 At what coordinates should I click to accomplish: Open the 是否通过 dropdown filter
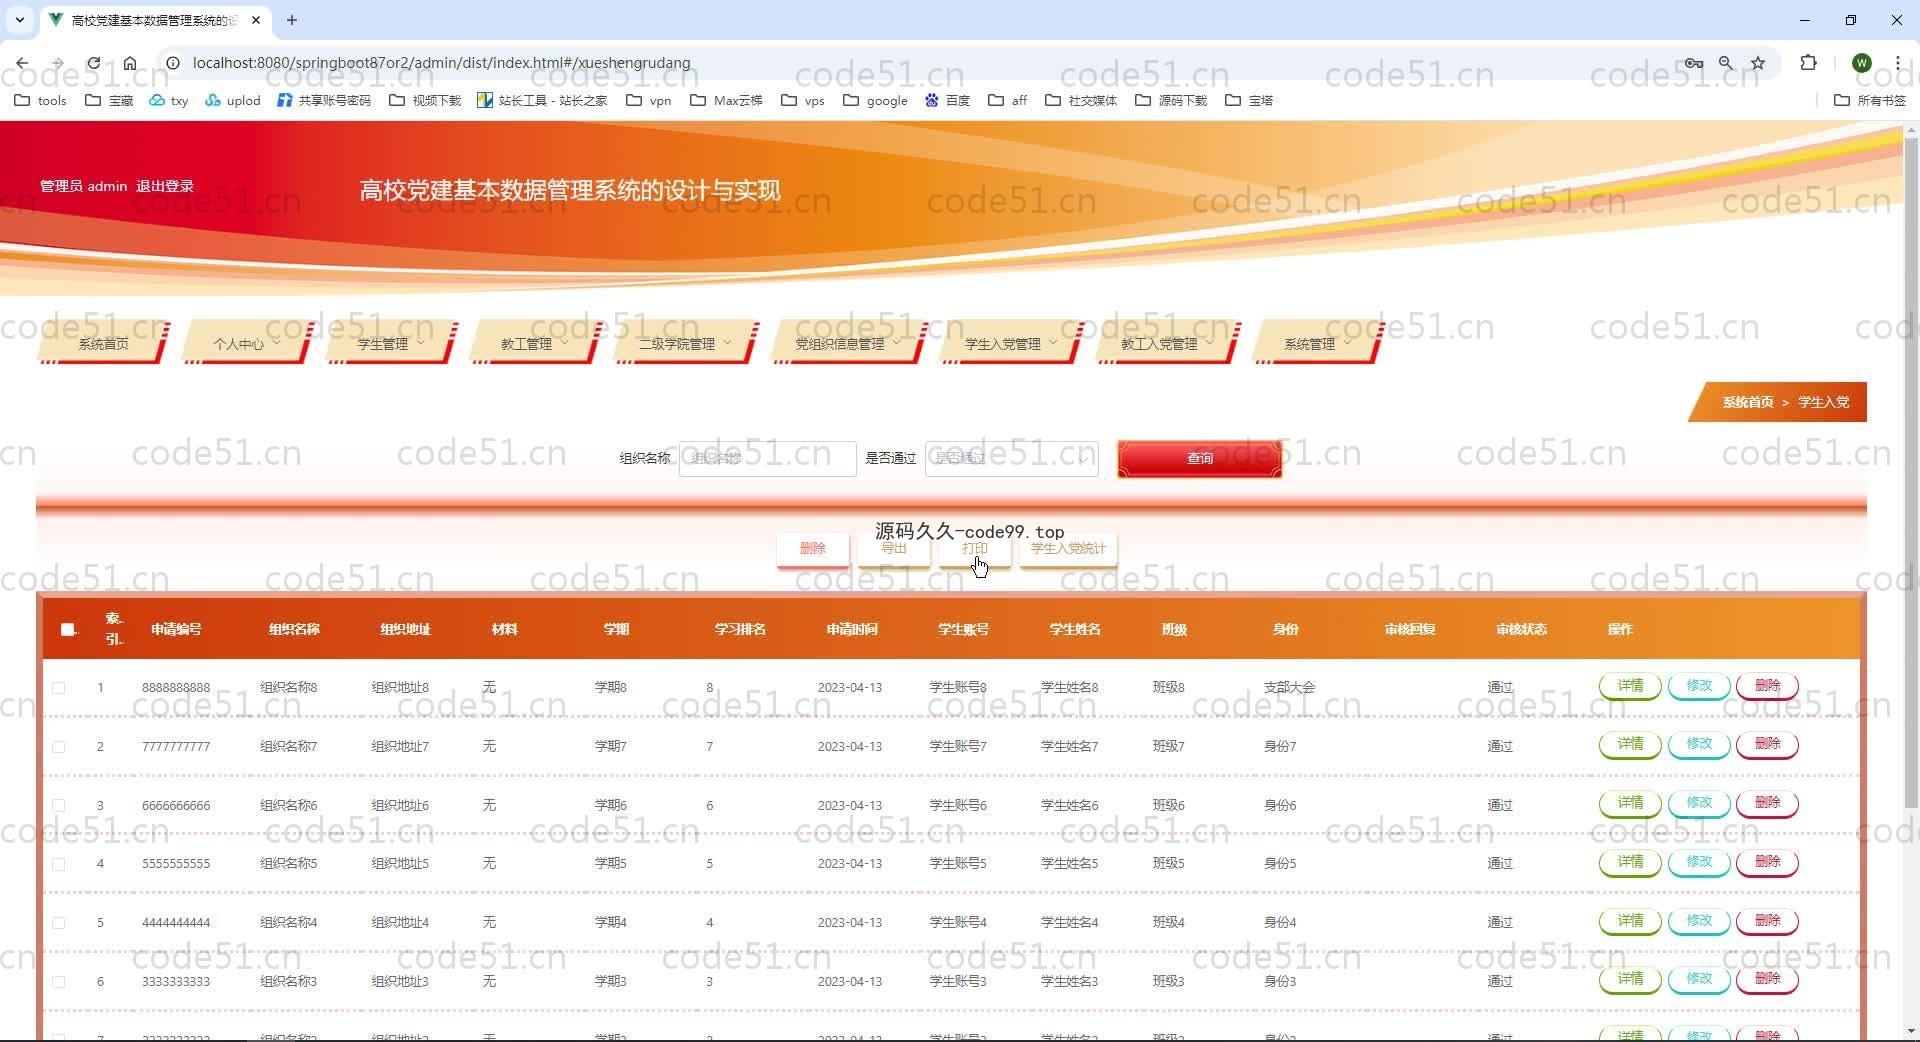coord(1011,458)
